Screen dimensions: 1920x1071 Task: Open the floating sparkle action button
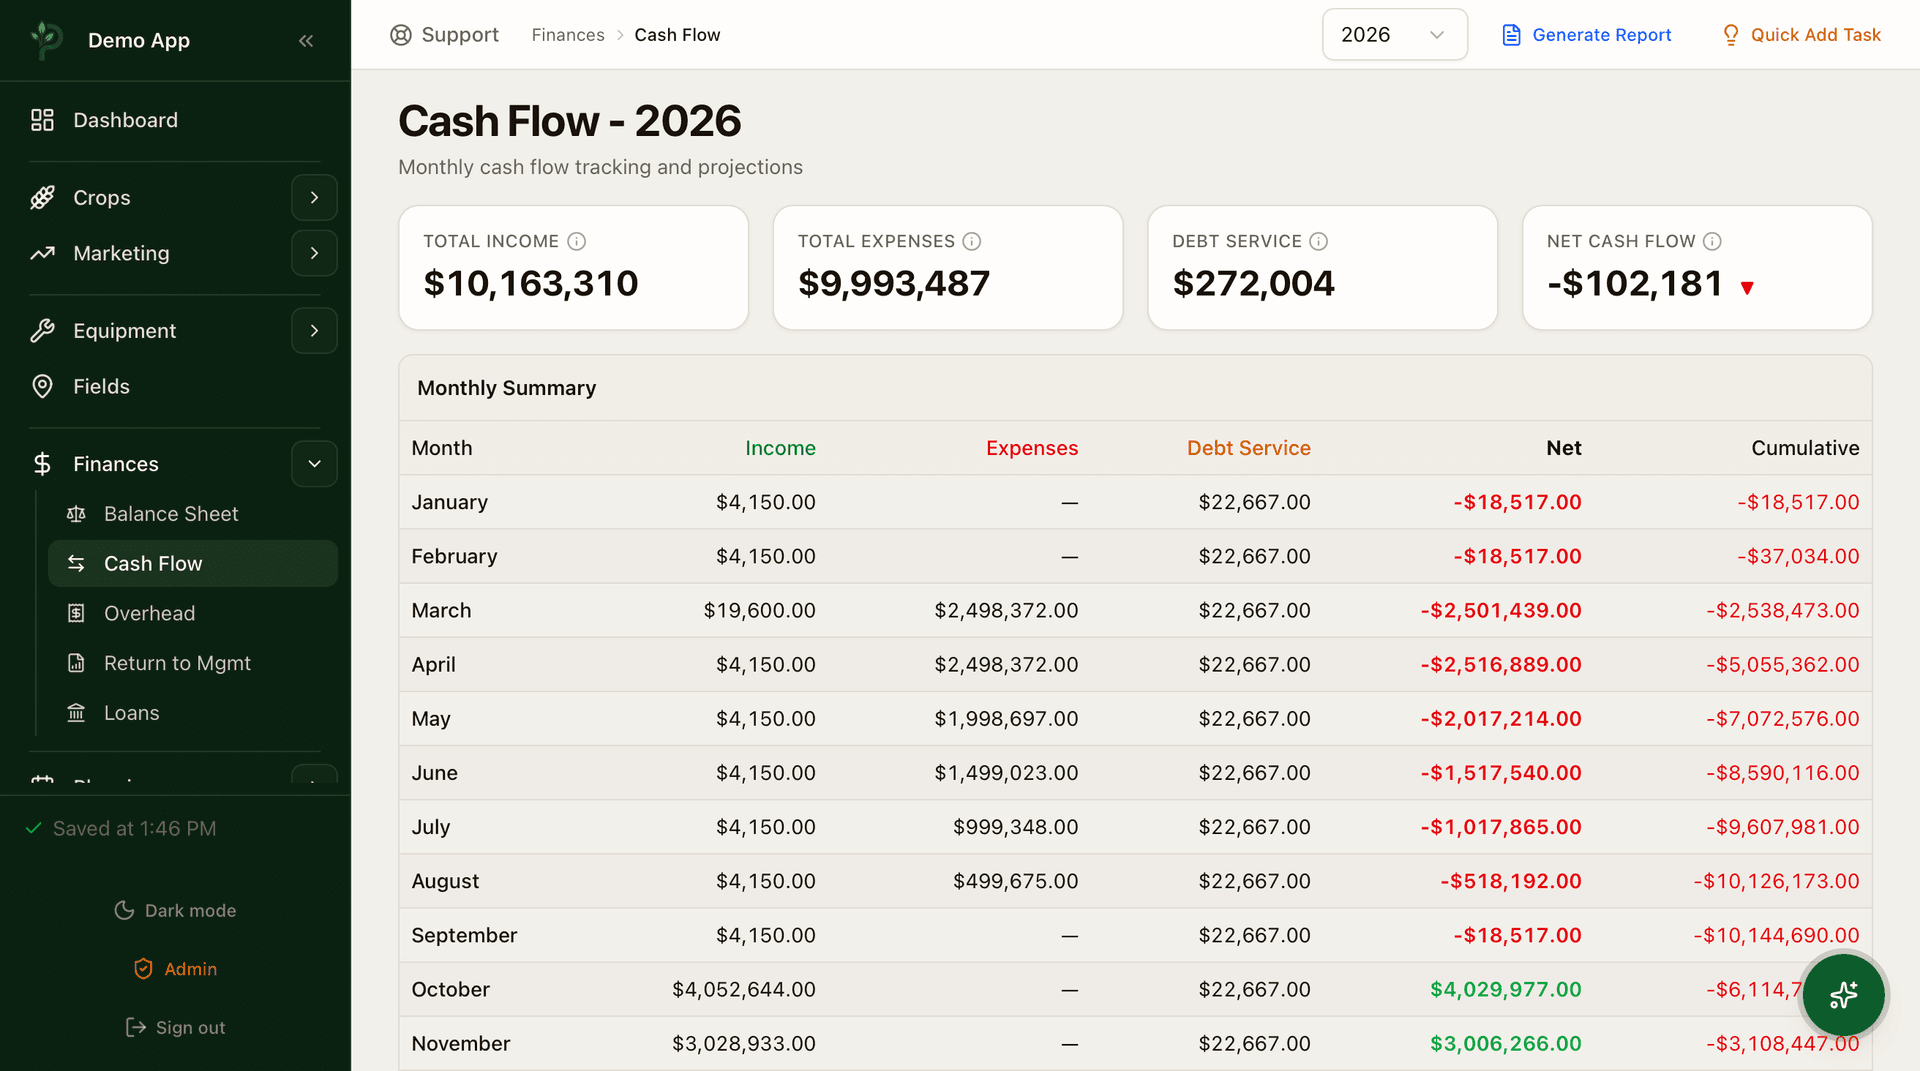pyautogui.click(x=1843, y=995)
